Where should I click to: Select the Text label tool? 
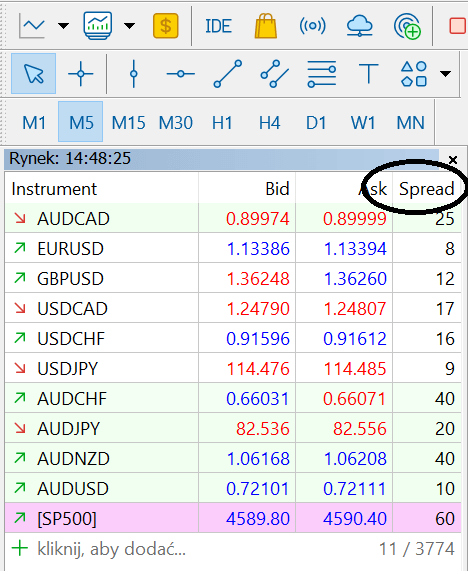coord(368,74)
